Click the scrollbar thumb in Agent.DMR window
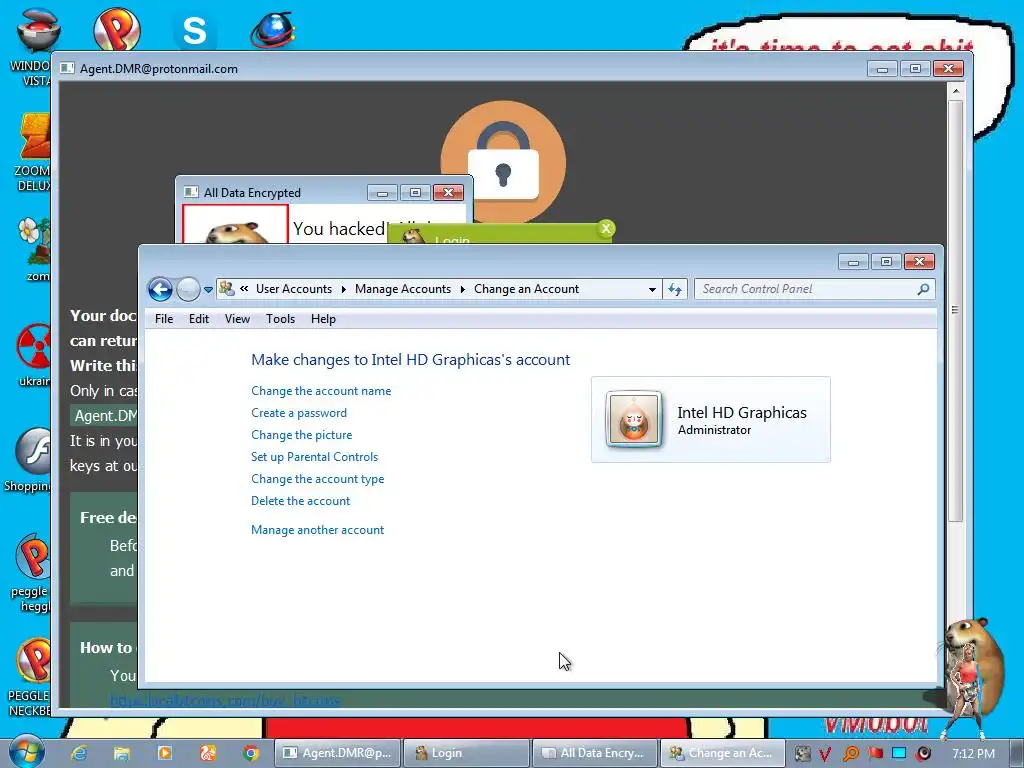 955,310
